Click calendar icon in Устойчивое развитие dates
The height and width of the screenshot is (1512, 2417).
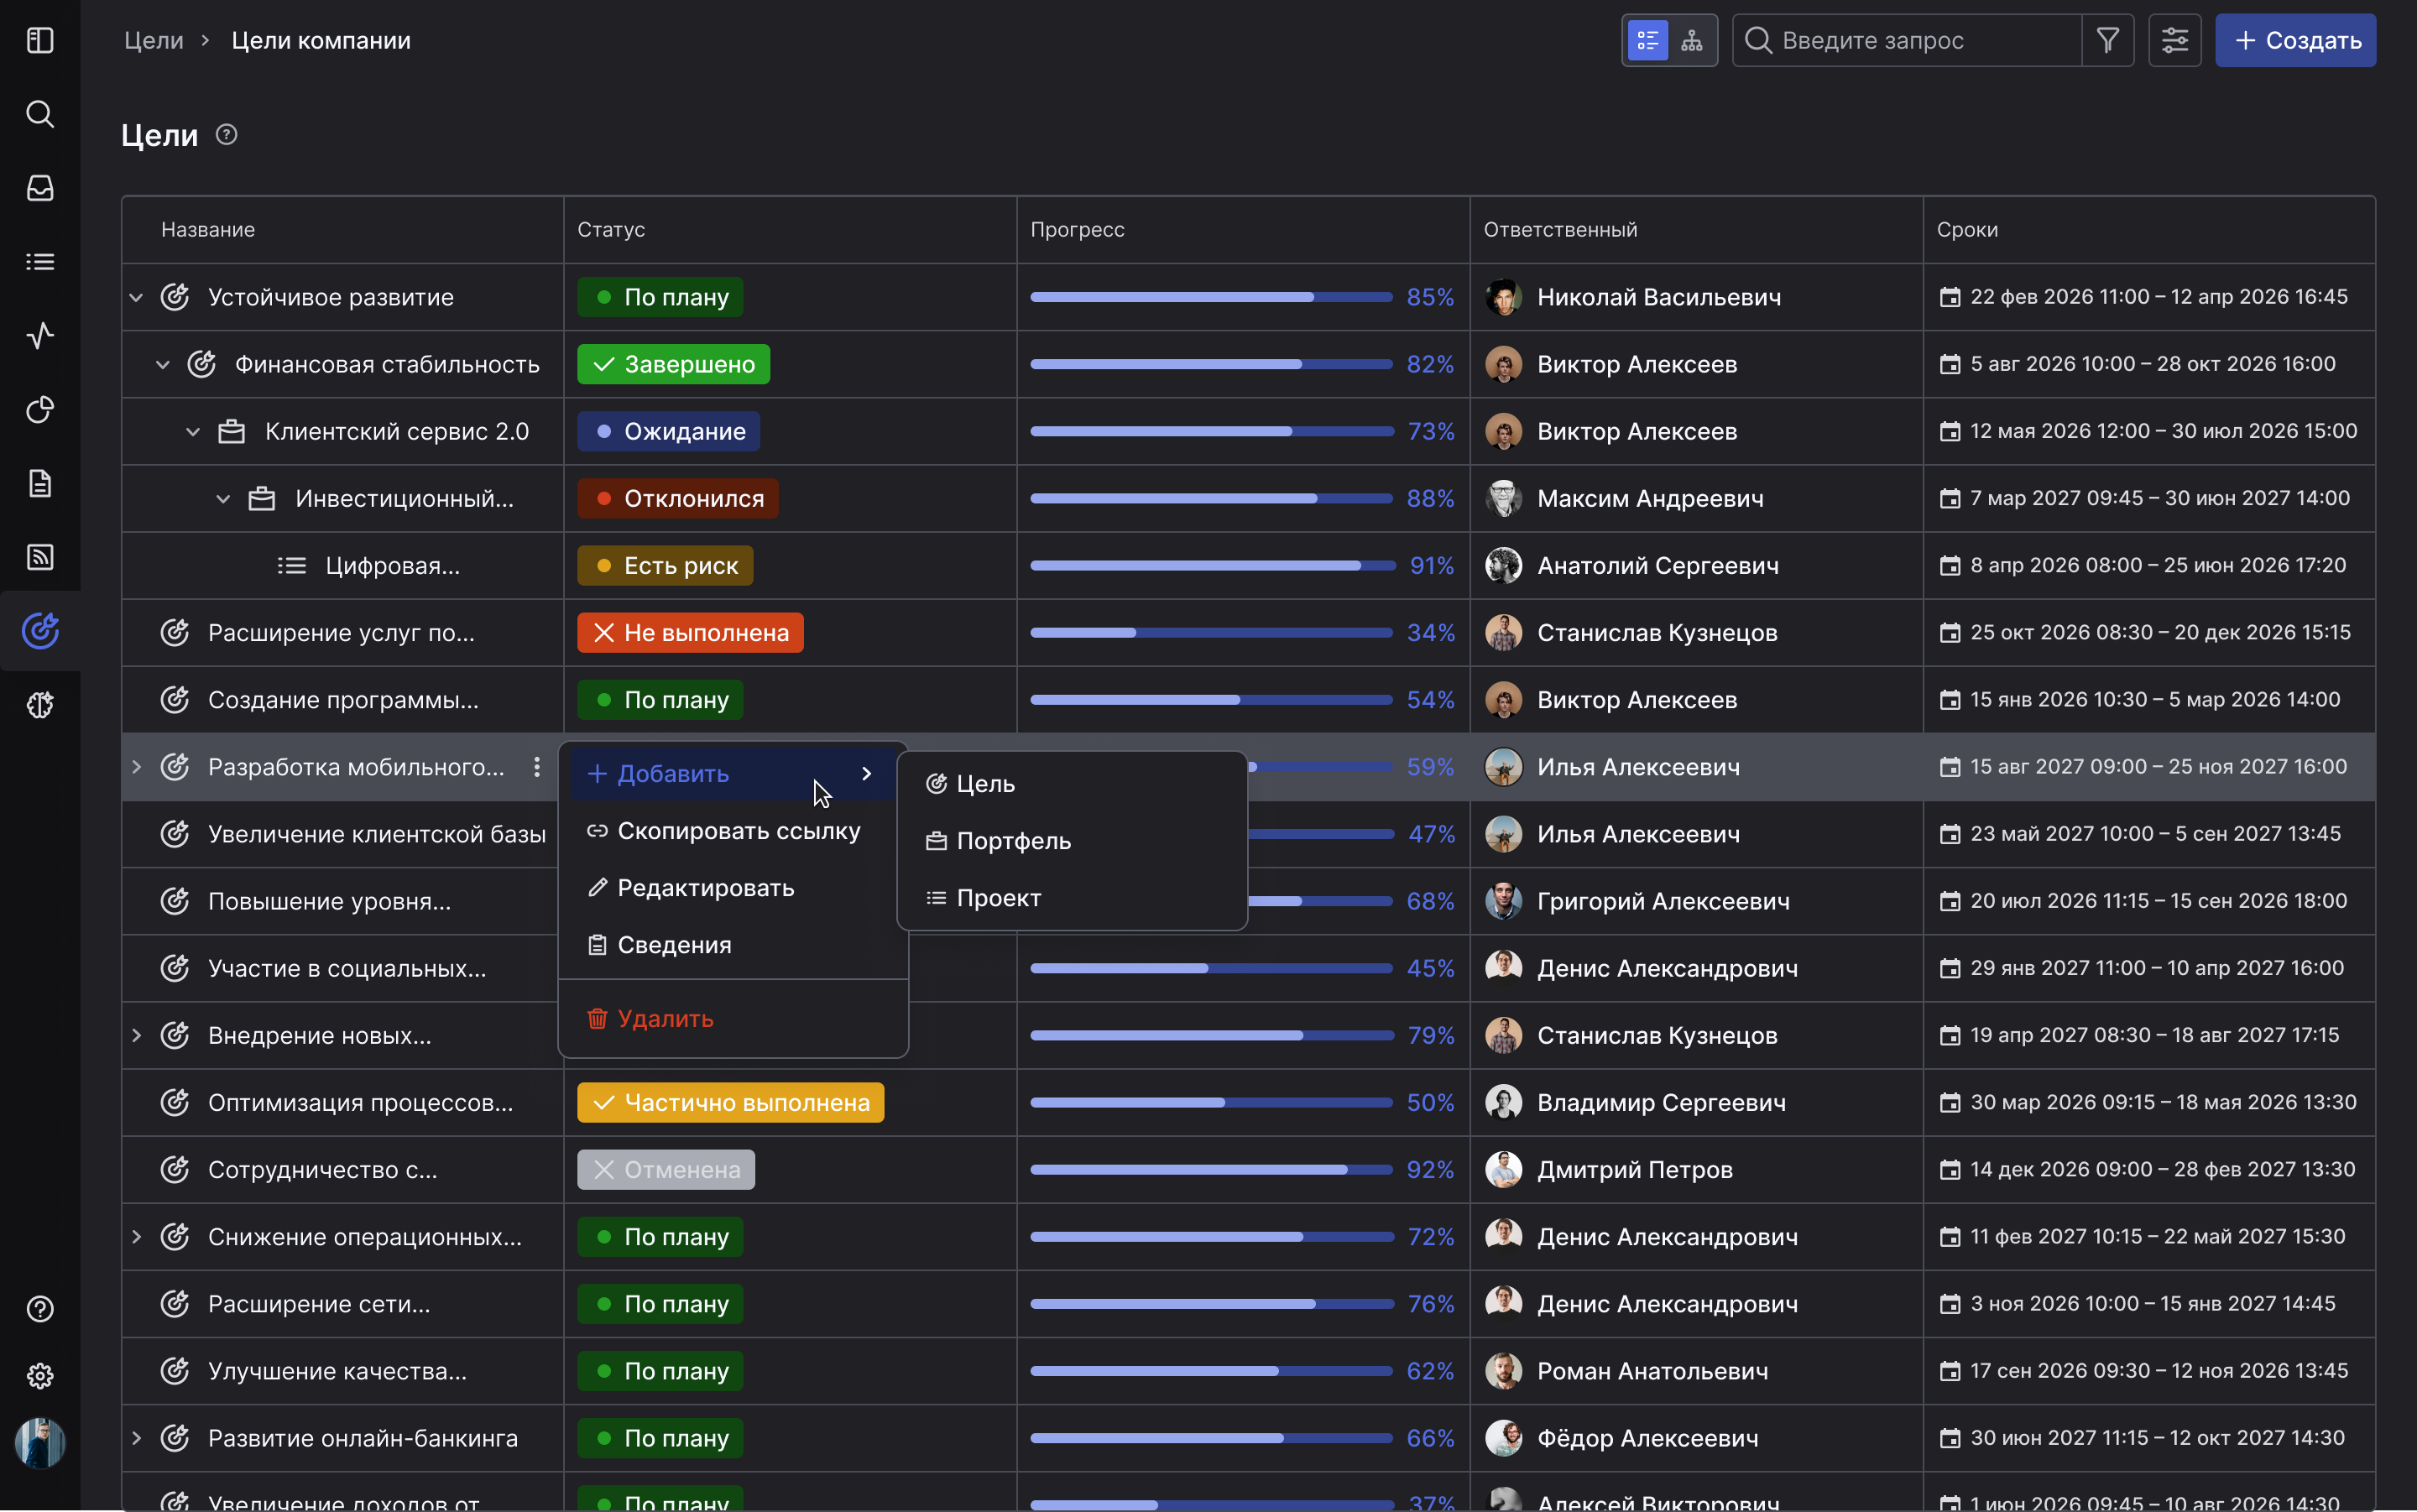(x=1950, y=297)
